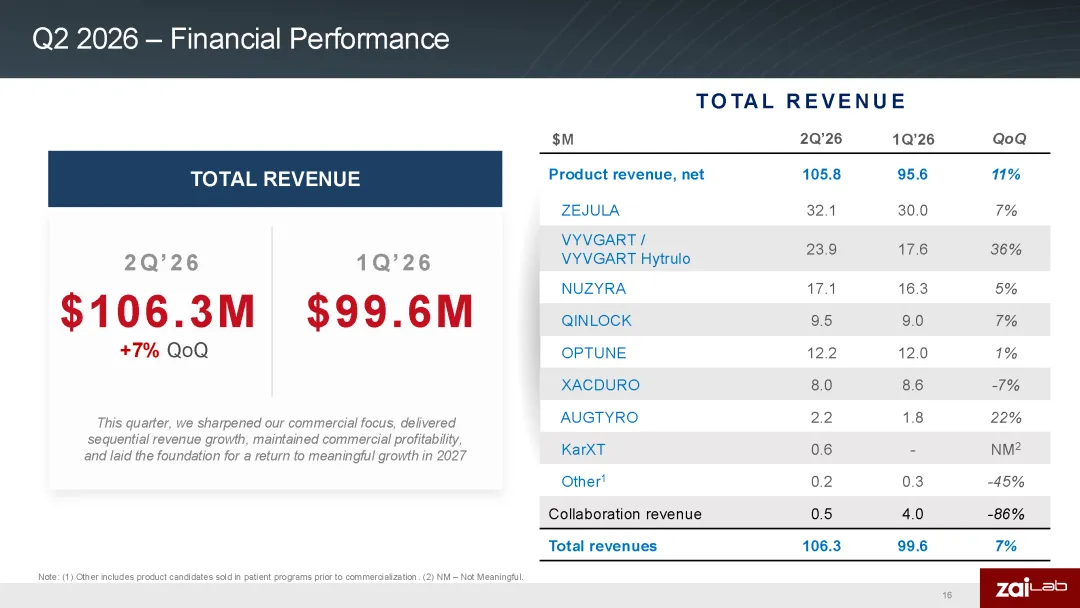
Task: Click the AUGTYRO row label
Action: pos(599,417)
